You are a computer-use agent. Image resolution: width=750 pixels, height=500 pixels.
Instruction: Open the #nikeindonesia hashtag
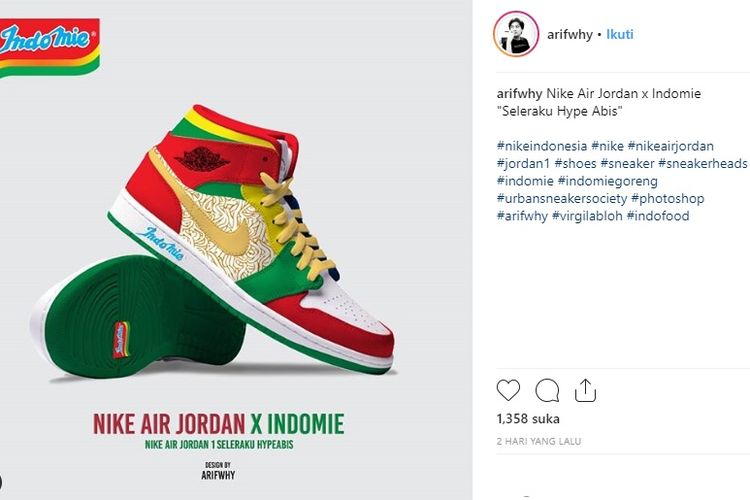[x=542, y=146]
